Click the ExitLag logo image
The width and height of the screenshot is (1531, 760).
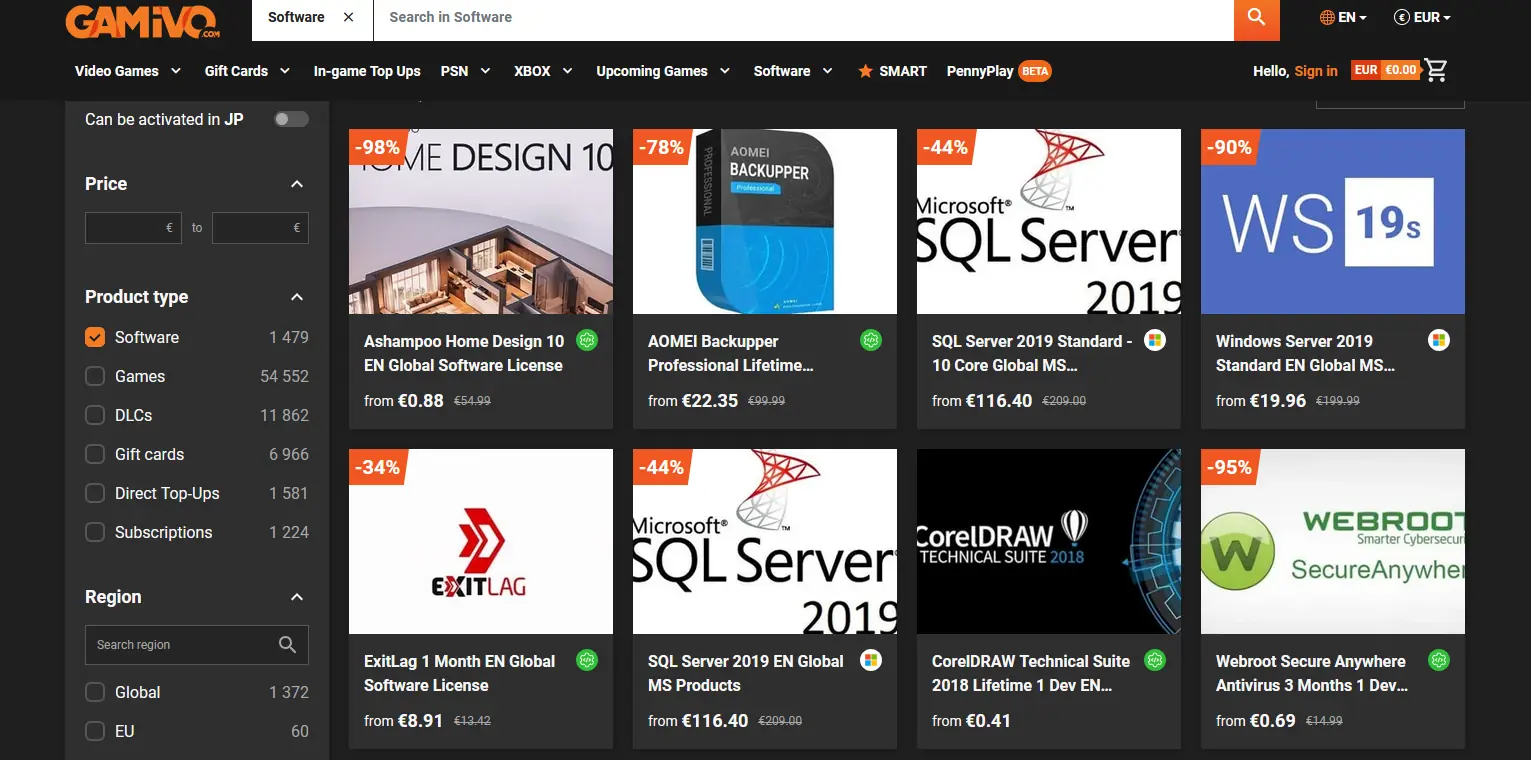pyautogui.click(x=481, y=541)
